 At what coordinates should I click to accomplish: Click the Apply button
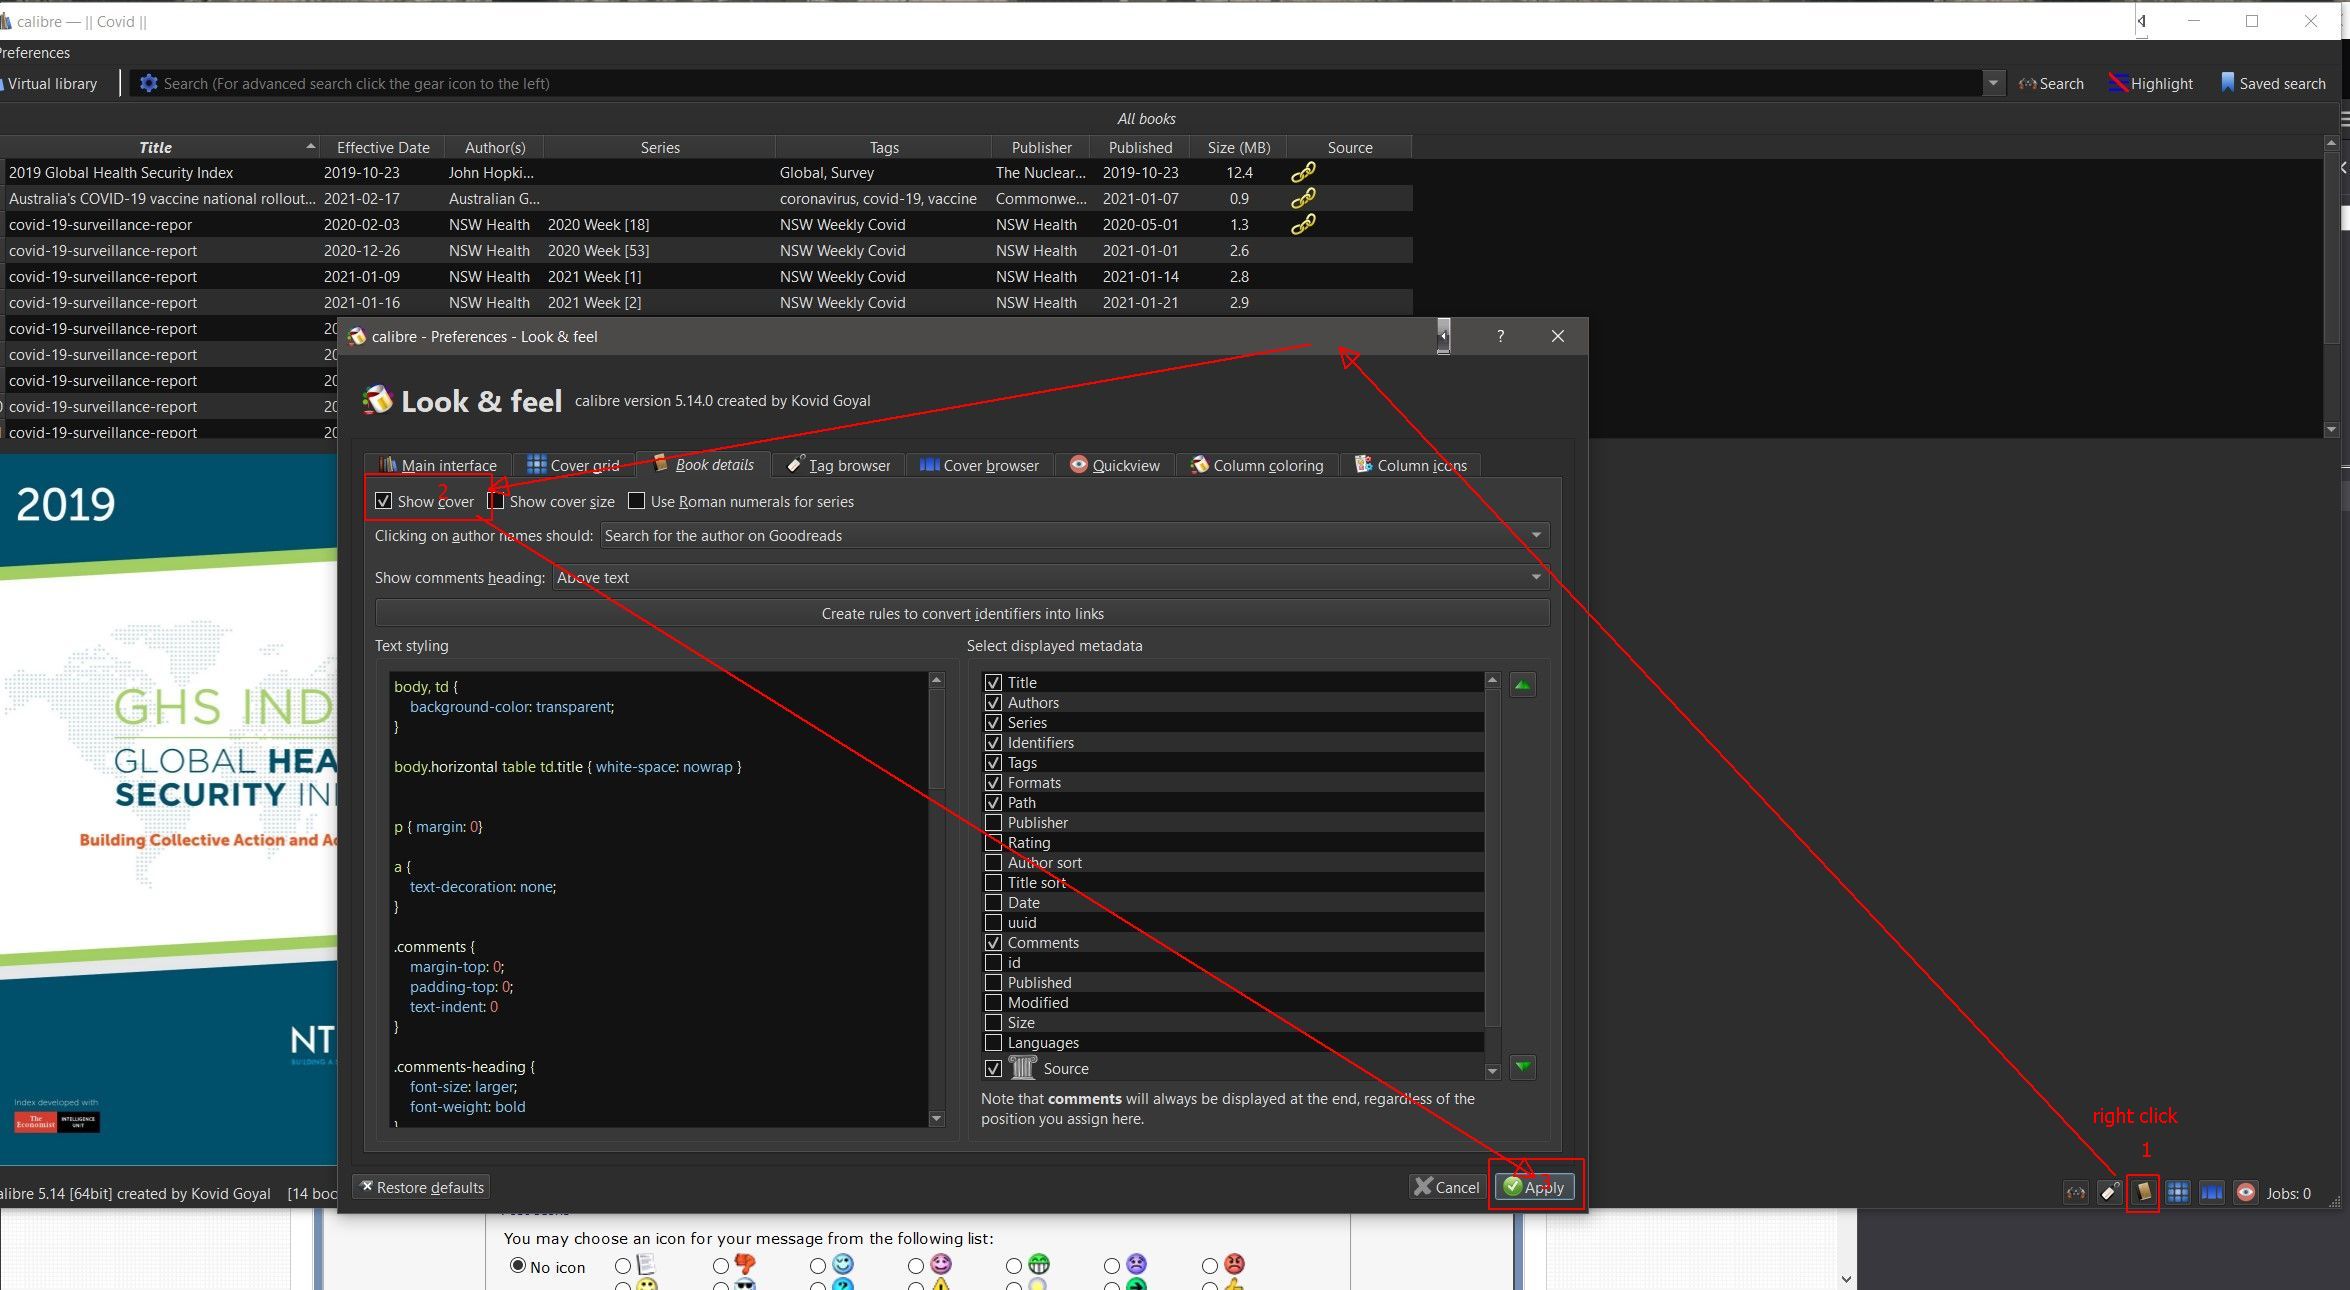pyautogui.click(x=1534, y=1187)
